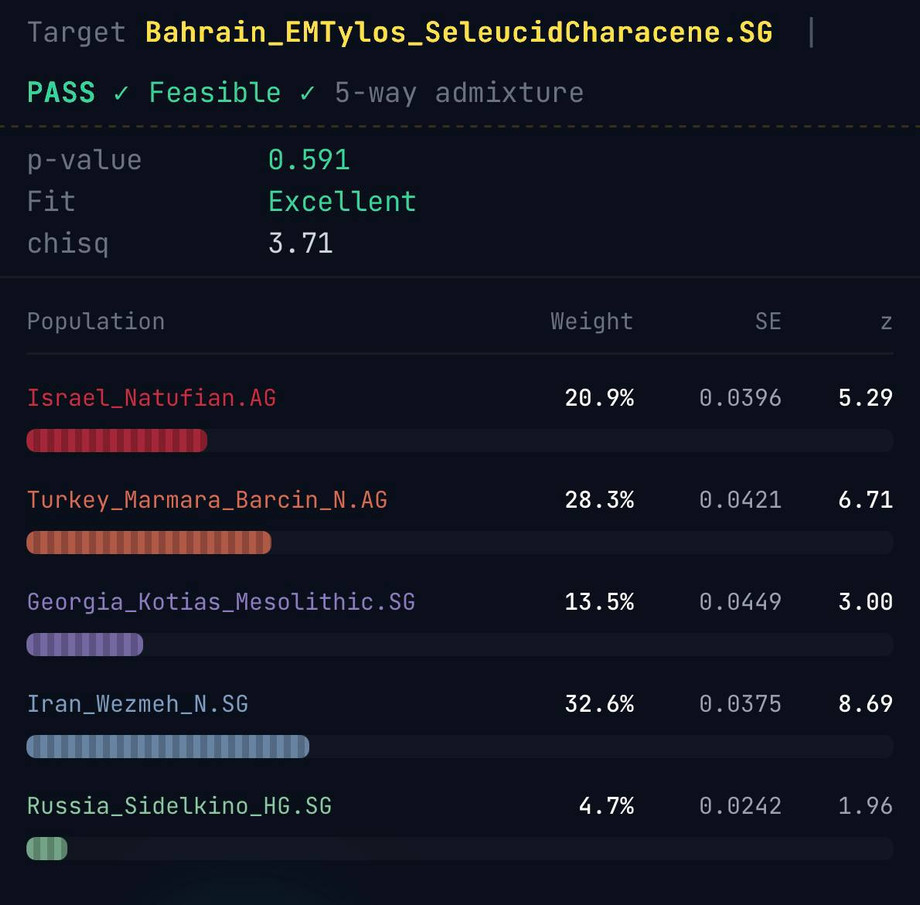Select Georgia_Kotias_Mesolithic.SG population name

pos(221,602)
